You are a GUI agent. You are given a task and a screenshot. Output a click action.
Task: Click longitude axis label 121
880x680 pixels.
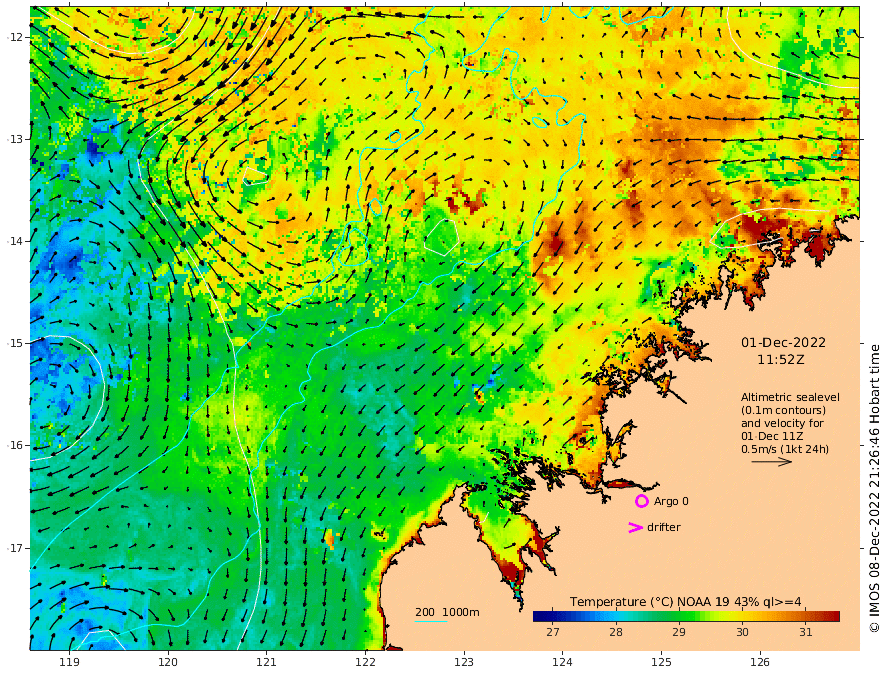point(267,662)
